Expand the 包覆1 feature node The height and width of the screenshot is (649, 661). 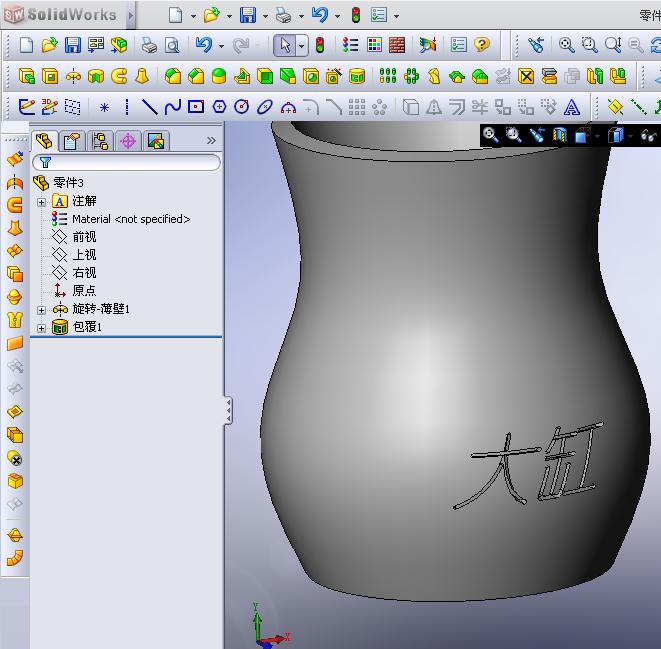click(x=41, y=328)
